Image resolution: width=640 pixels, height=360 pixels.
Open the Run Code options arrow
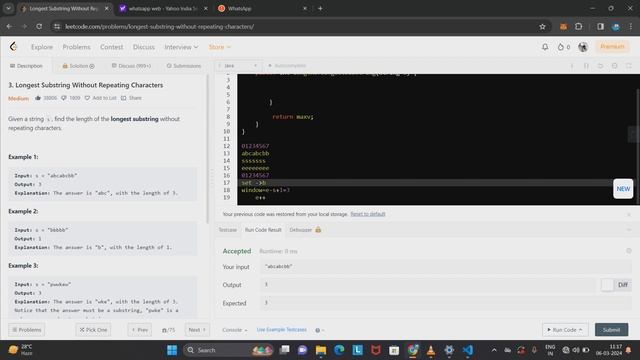tap(580, 330)
